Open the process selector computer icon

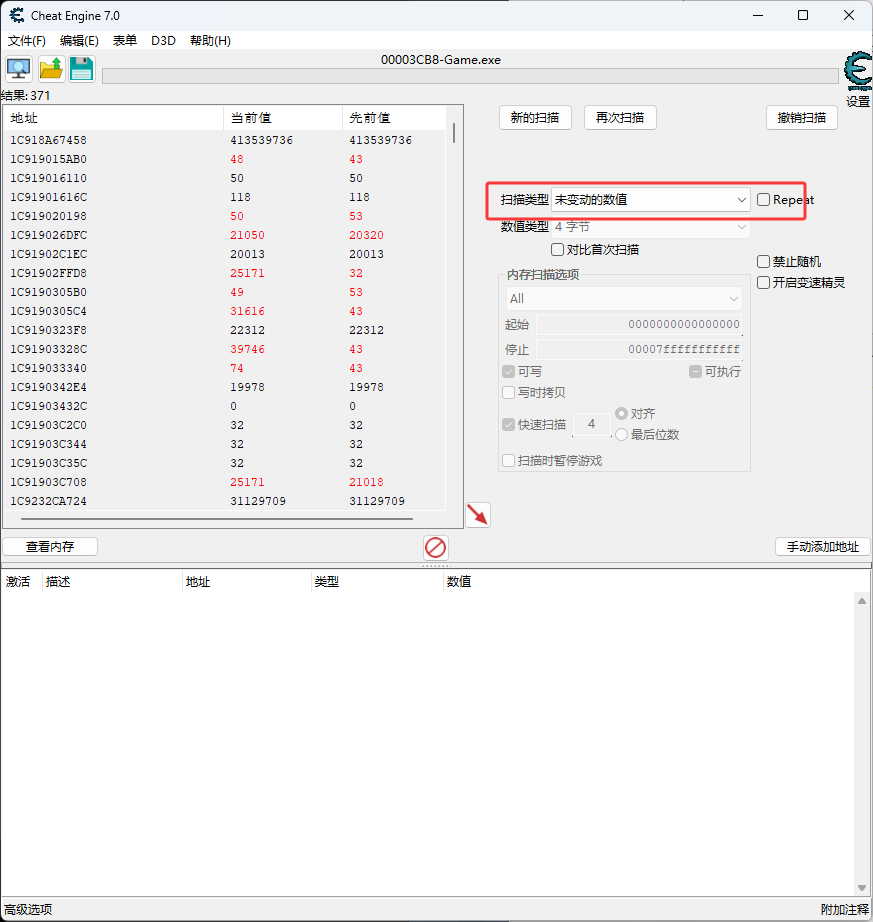coord(19,69)
